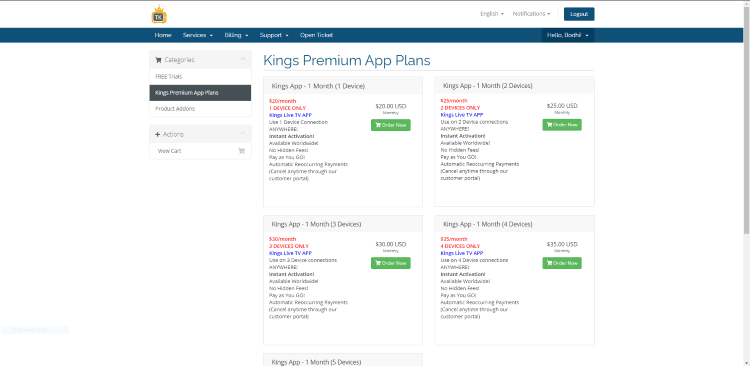
Task: Click the red $20/month text
Action: 283,101
